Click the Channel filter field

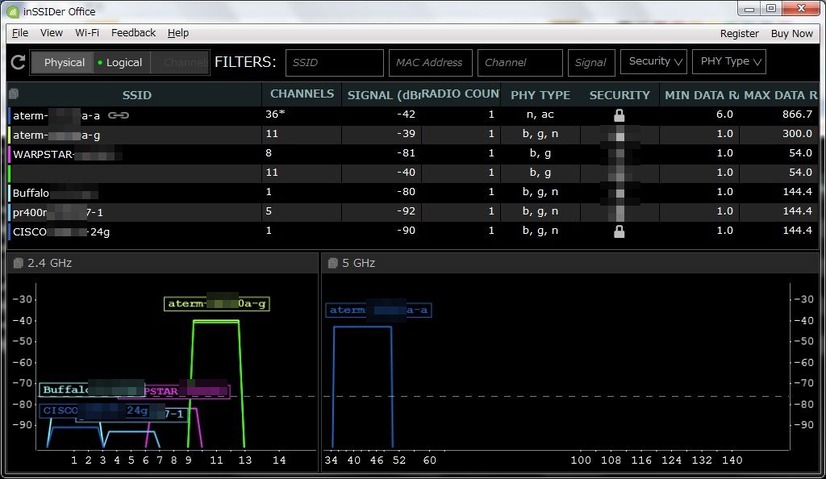520,63
